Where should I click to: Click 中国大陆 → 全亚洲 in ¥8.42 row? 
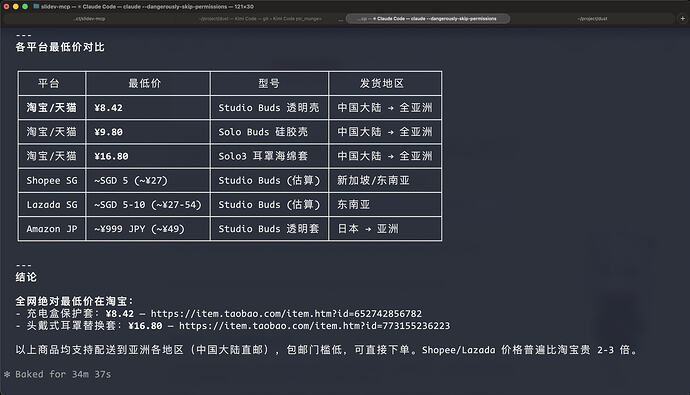click(x=385, y=108)
